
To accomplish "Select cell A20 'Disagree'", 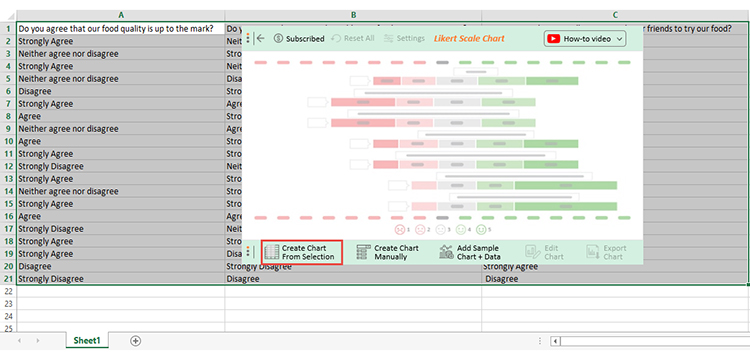I will click(121, 266).
